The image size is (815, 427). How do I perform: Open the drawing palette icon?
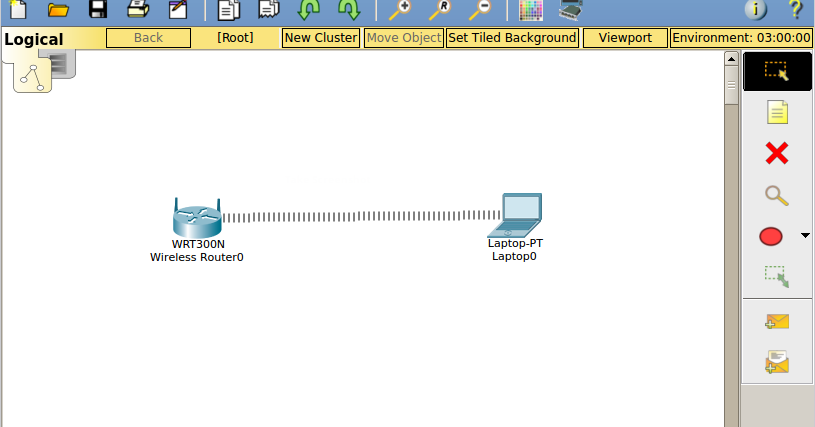pos(531,9)
